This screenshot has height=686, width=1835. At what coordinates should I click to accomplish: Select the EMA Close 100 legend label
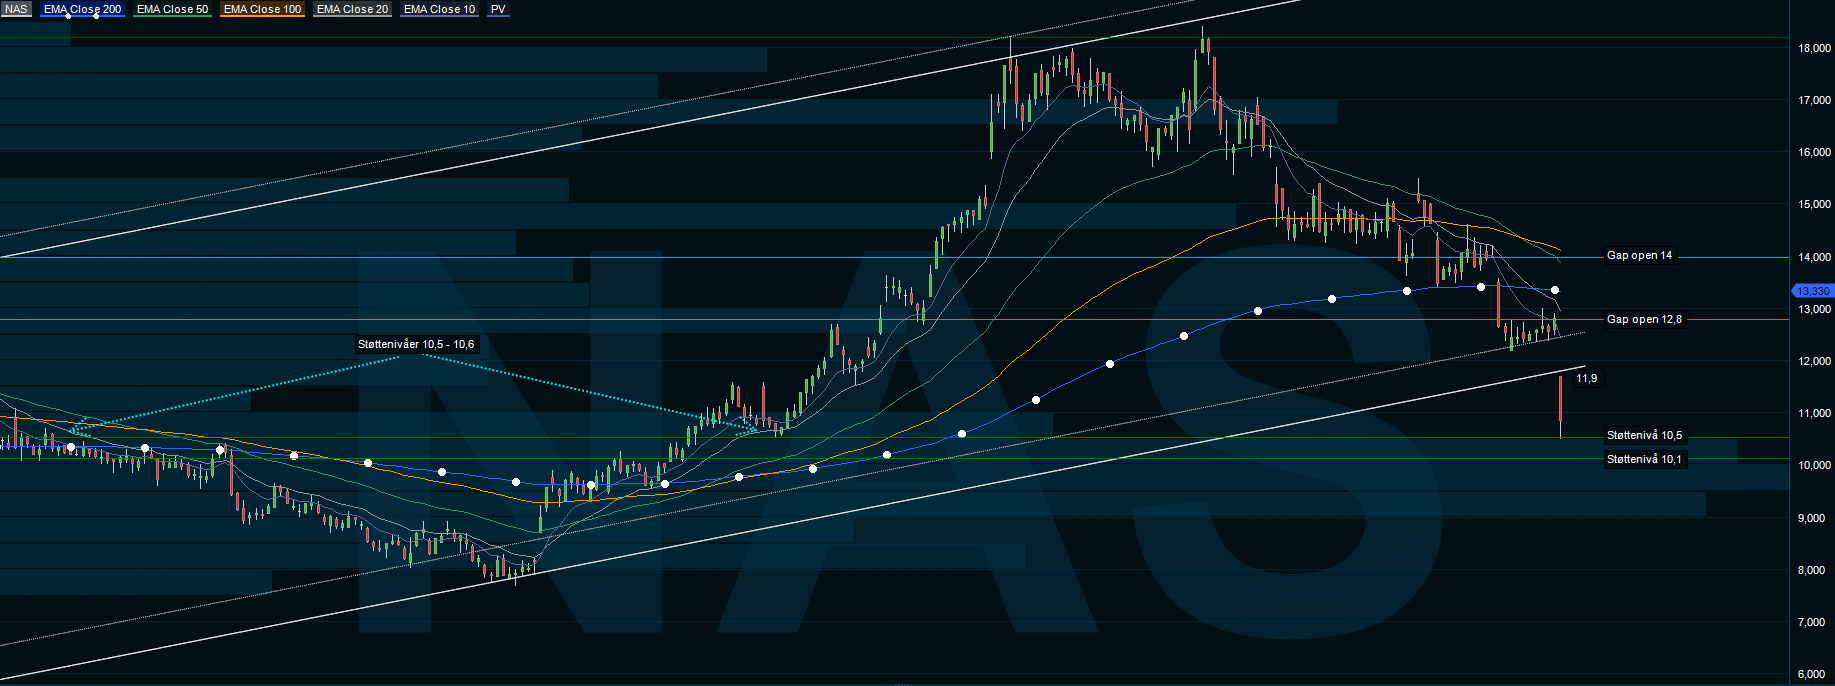262,9
